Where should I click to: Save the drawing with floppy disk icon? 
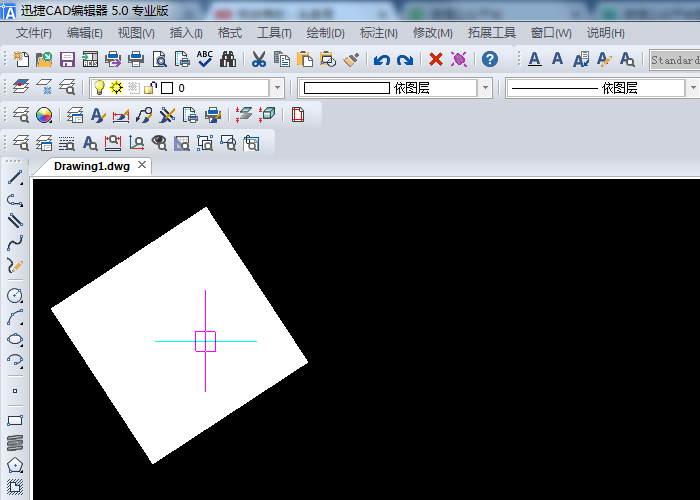[x=67, y=59]
